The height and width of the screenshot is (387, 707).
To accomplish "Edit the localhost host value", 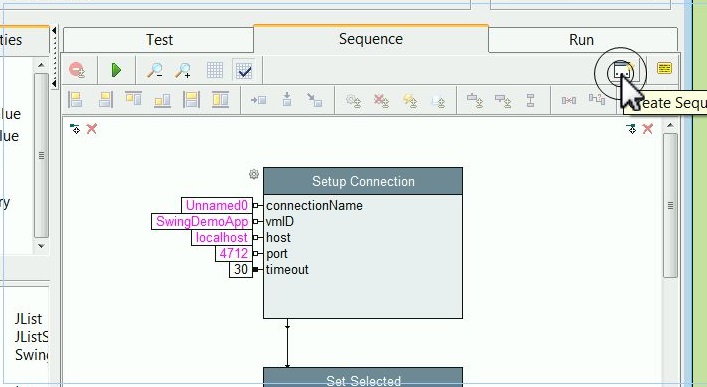I will point(222,238).
